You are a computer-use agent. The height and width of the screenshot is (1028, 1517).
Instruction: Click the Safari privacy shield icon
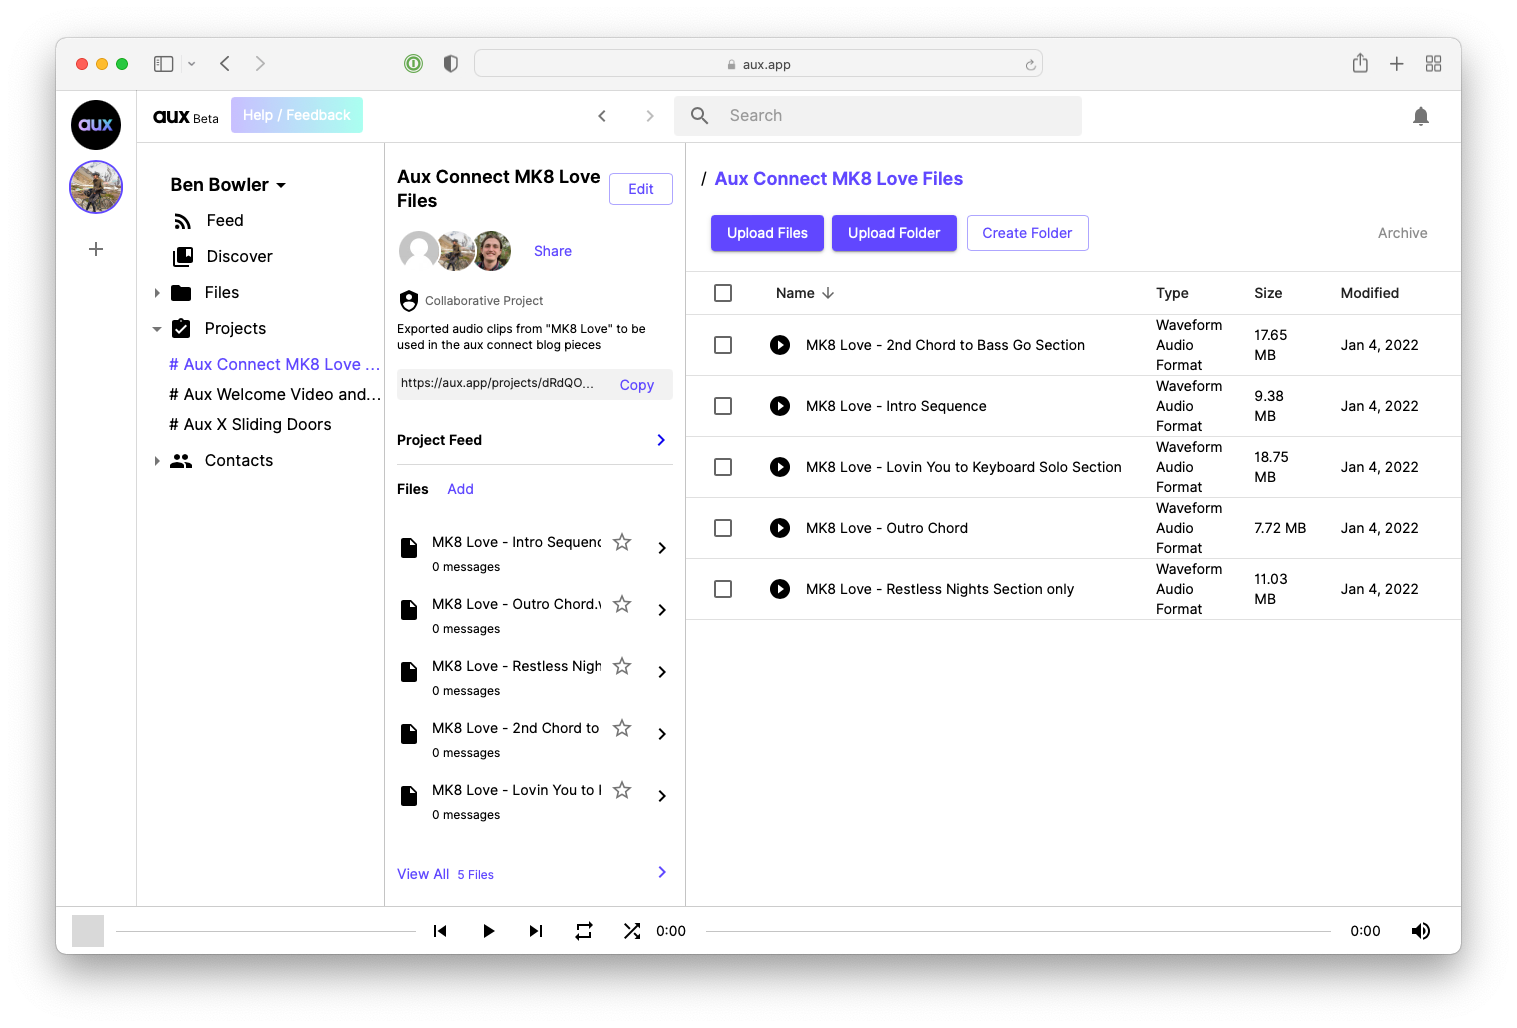tap(451, 64)
